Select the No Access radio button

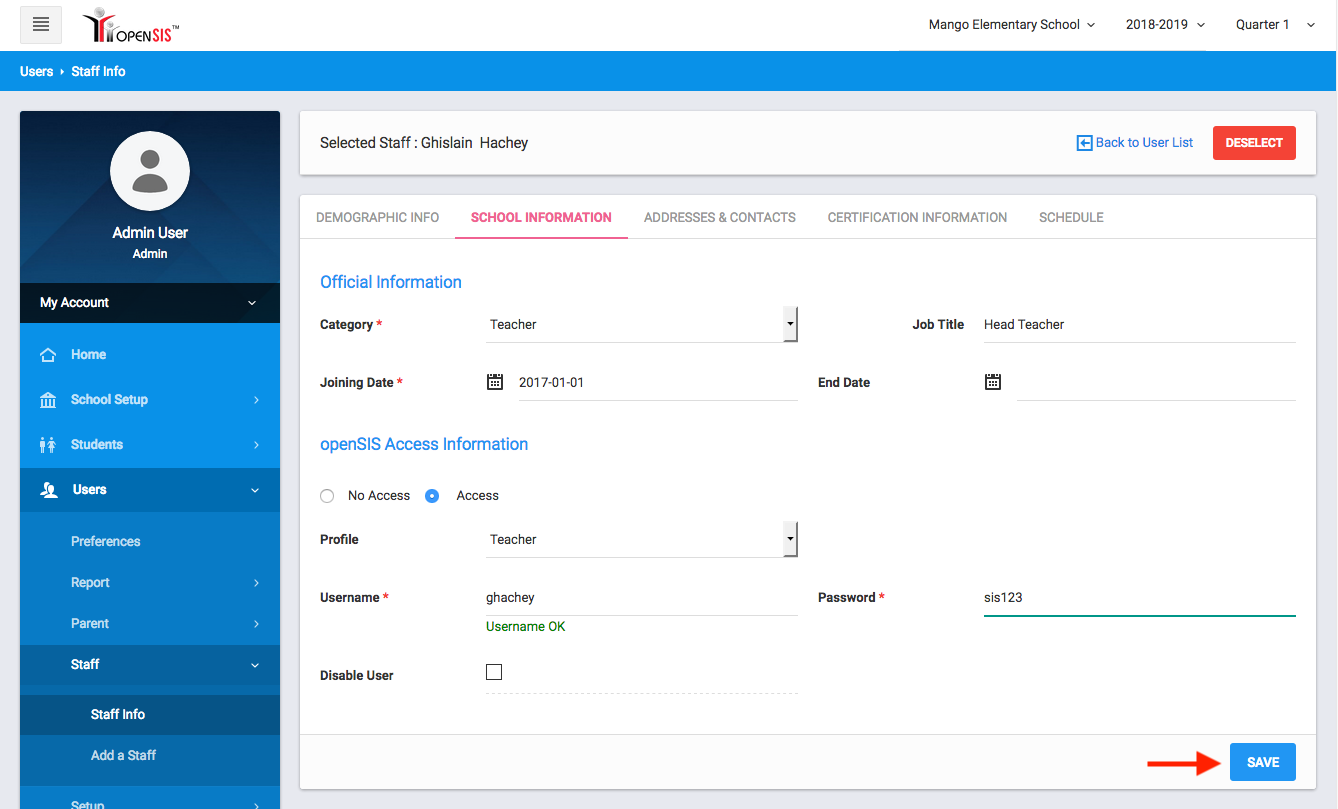[x=327, y=496]
